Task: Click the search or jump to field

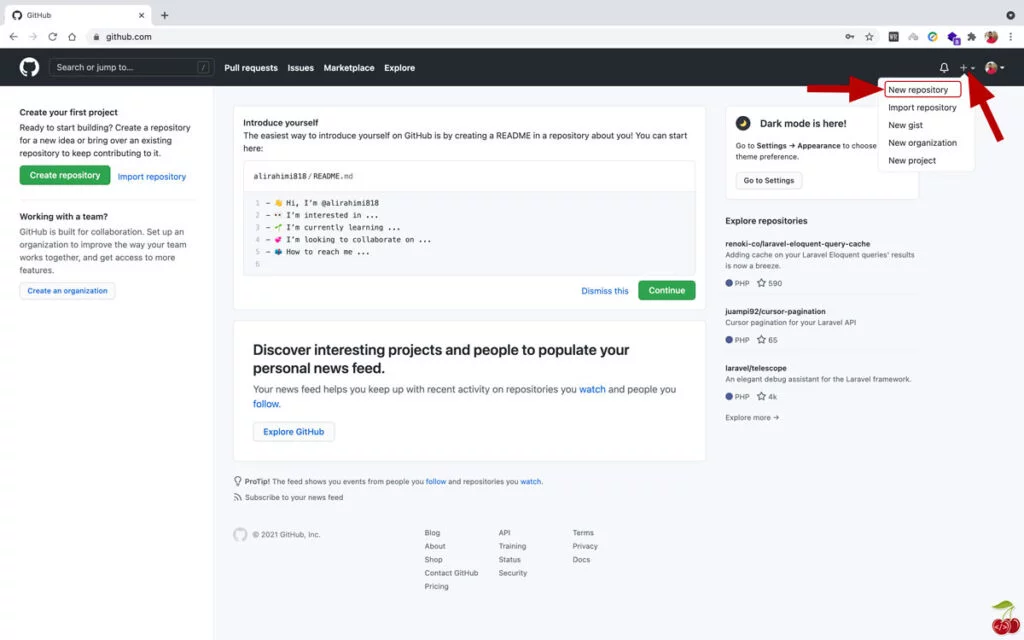Action: [x=130, y=67]
